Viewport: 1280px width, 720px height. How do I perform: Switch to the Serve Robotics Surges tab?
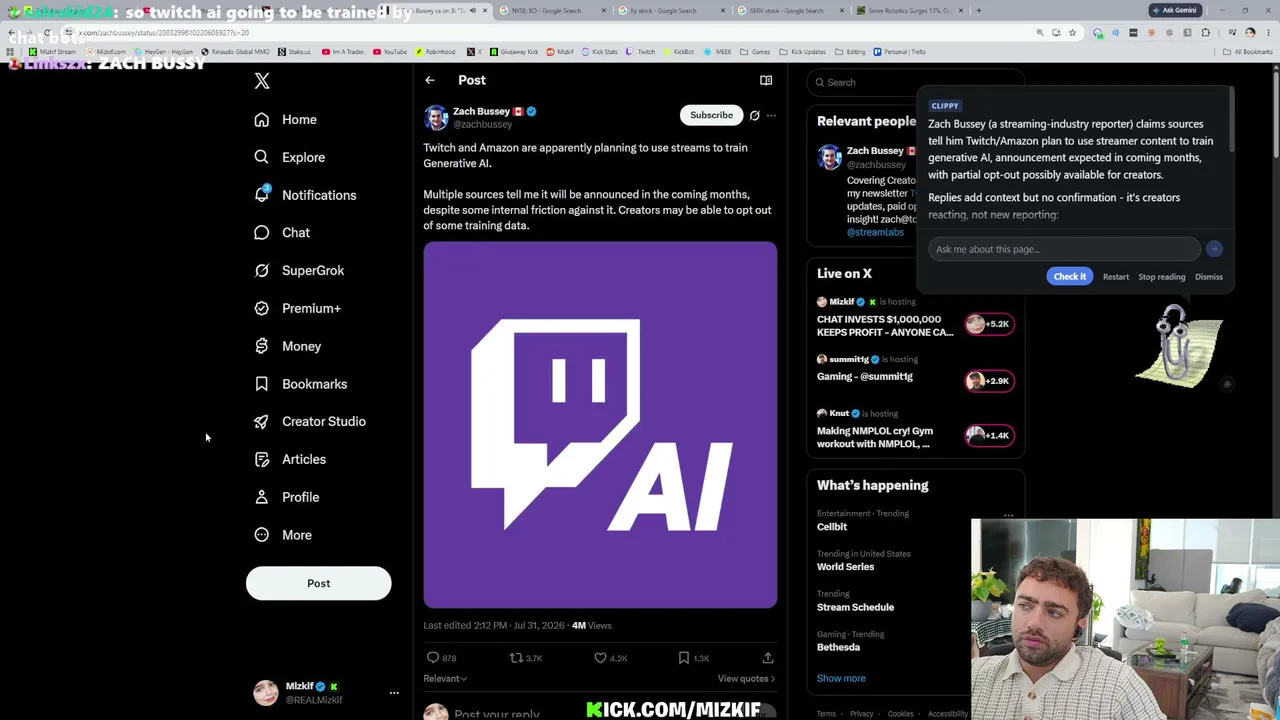point(908,11)
